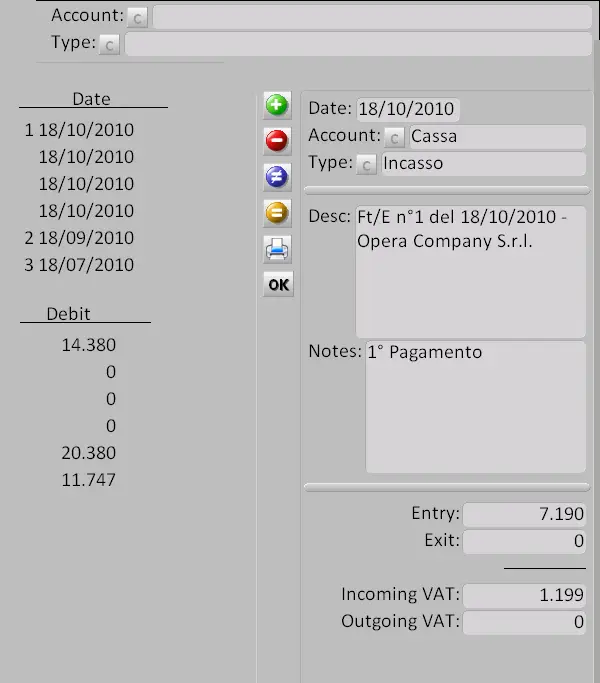Click the Outgoing VAT field
This screenshot has width=600, height=683.
point(525,623)
